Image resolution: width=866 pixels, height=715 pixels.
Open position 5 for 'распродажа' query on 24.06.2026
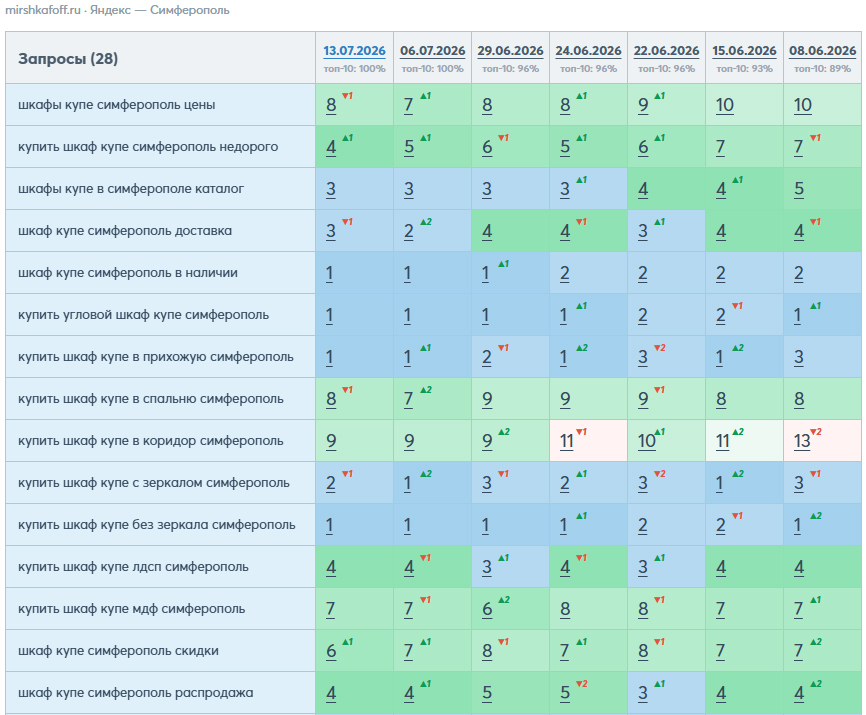pos(565,693)
